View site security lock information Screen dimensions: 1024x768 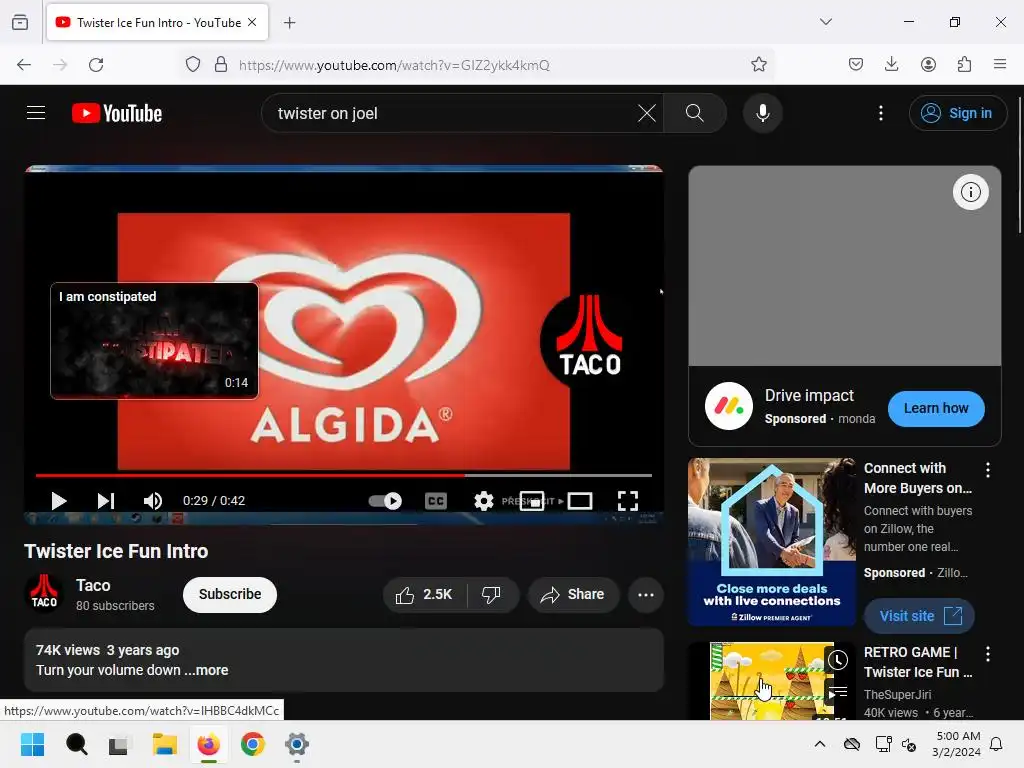(x=221, y=65)
